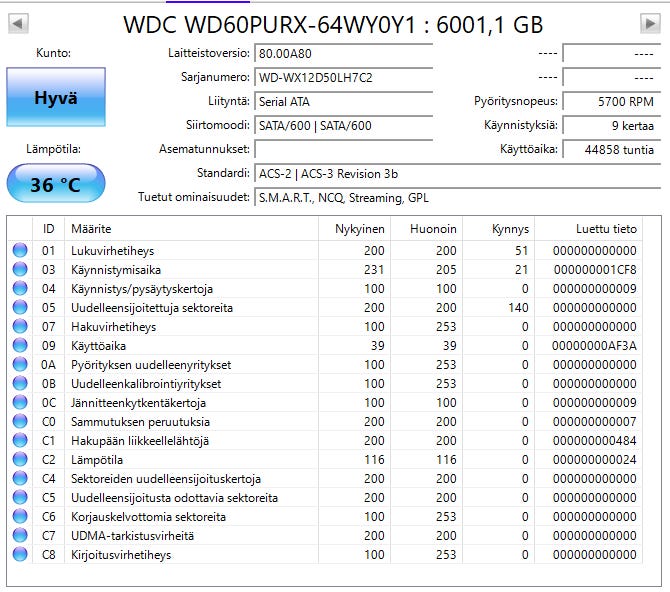The height and width of the screenshot is (592, 670).
Task: Select the Korjauskelvottomia sektoreita attribute name
Action: coord(148,517)
